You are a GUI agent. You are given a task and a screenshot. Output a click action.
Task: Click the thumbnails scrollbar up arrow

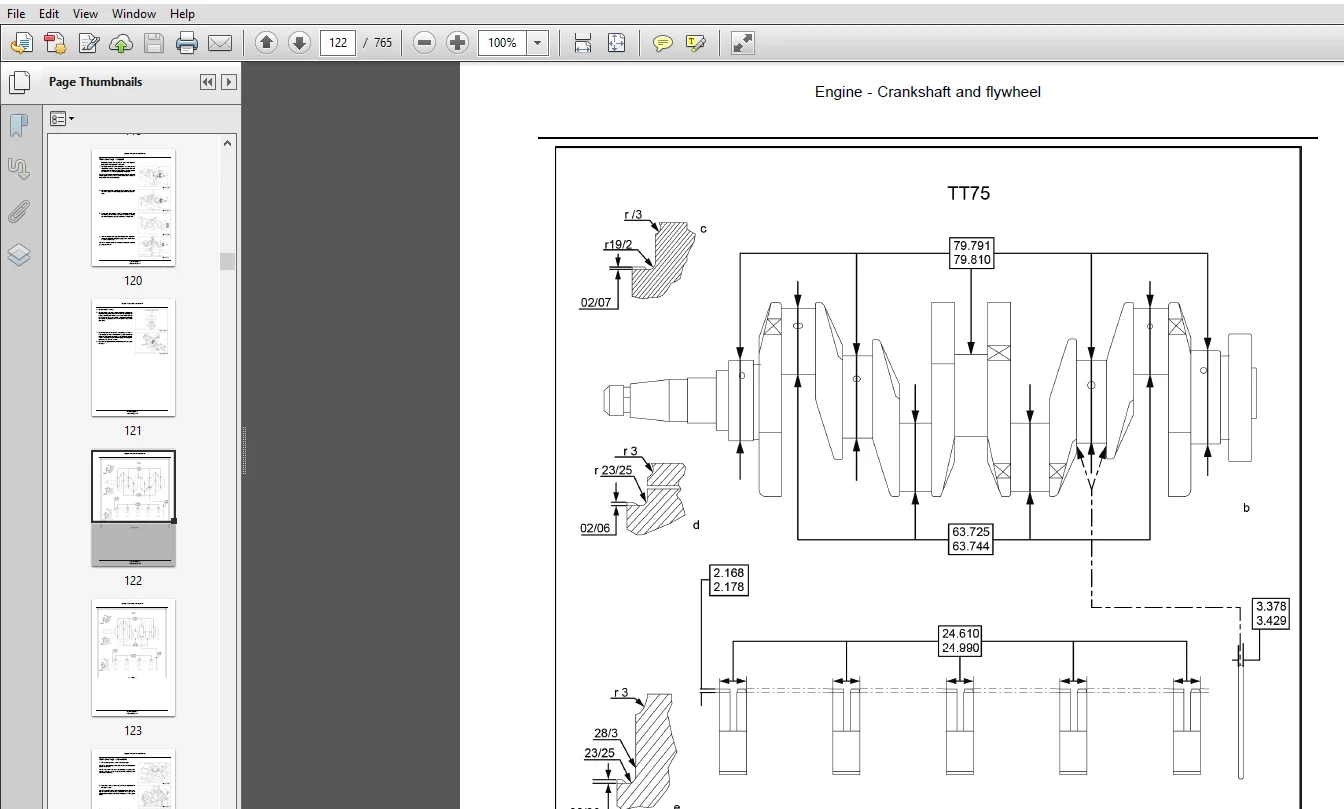point(228,143)
